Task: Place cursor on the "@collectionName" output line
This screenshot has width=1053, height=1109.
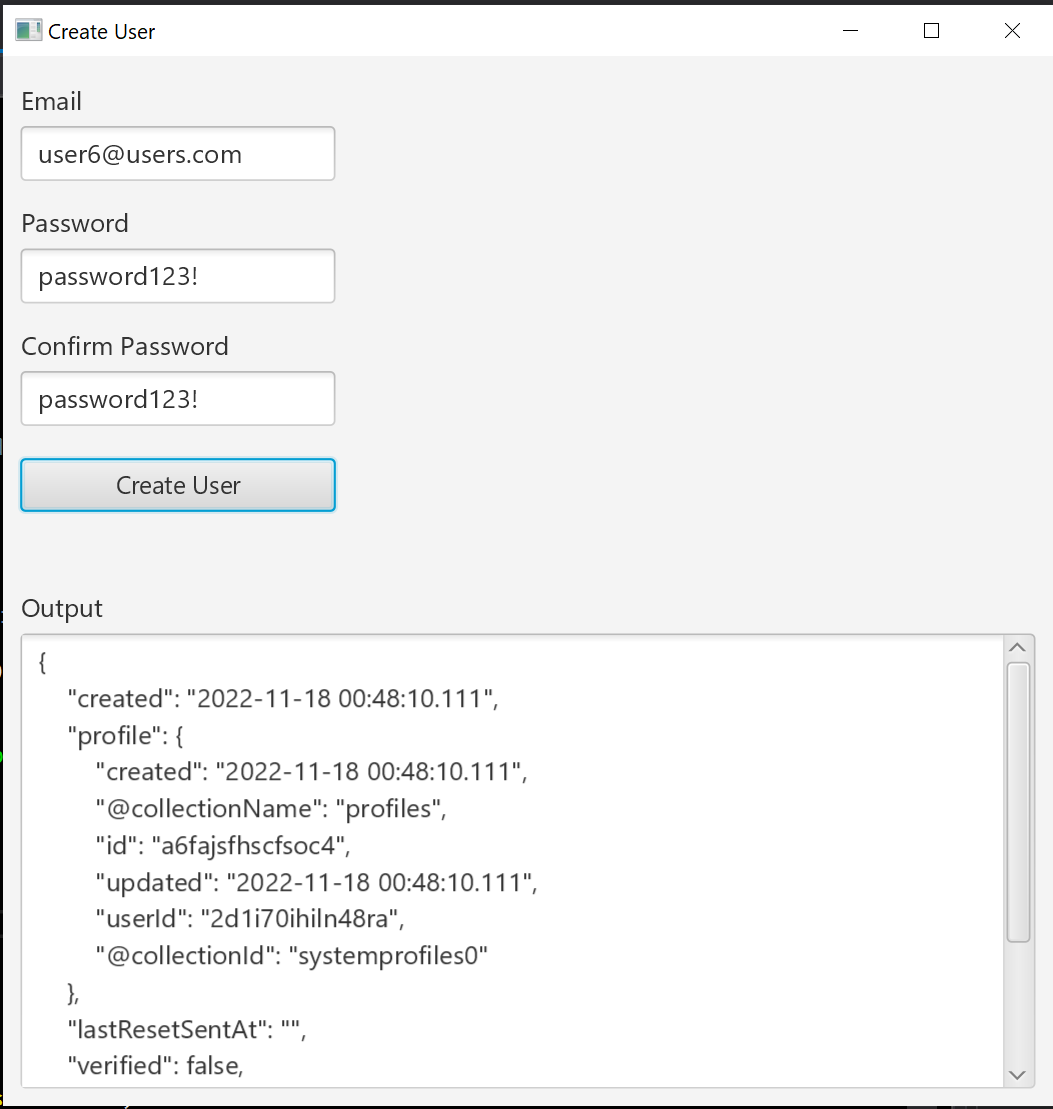Action: tap(270, 809)
